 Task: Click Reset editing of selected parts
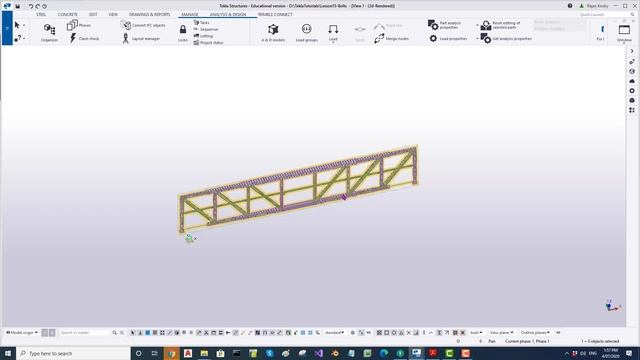(500, 25)
